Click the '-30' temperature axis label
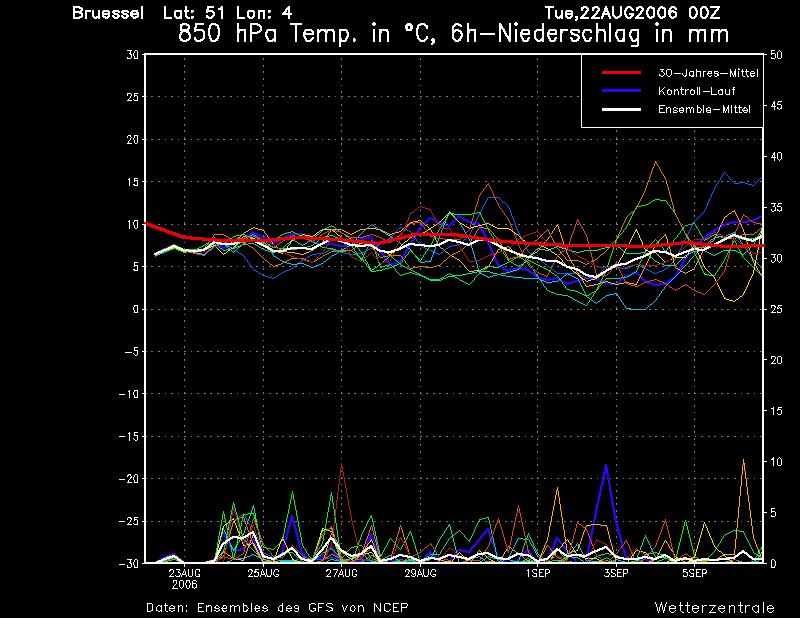 point(129,563)
